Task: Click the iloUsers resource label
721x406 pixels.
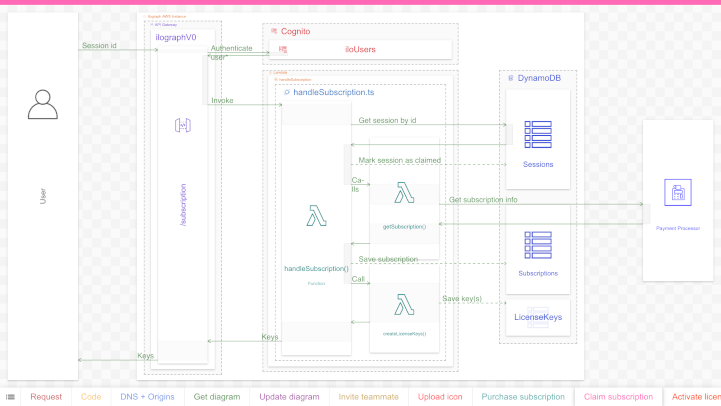Action: pyautogui.click(x=360, y=49)
